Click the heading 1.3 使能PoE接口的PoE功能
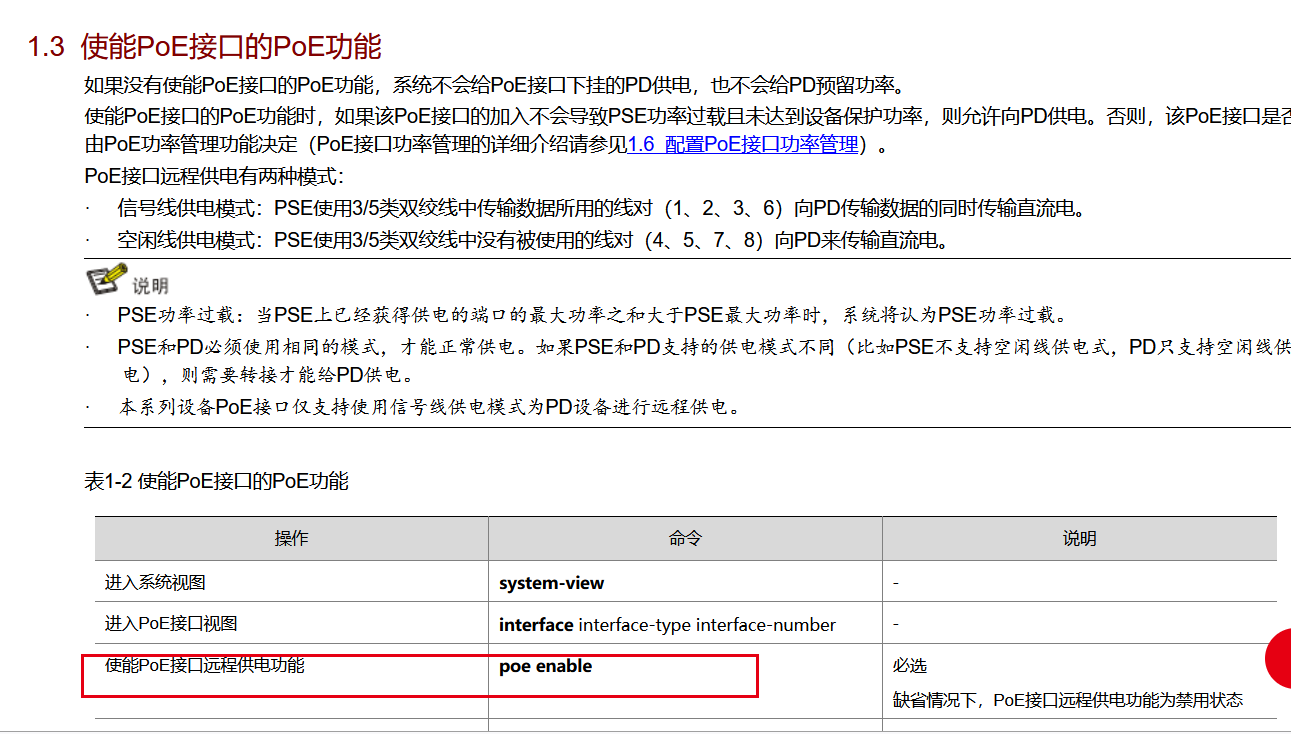The image size is (1291, 734). click(205, 47)
